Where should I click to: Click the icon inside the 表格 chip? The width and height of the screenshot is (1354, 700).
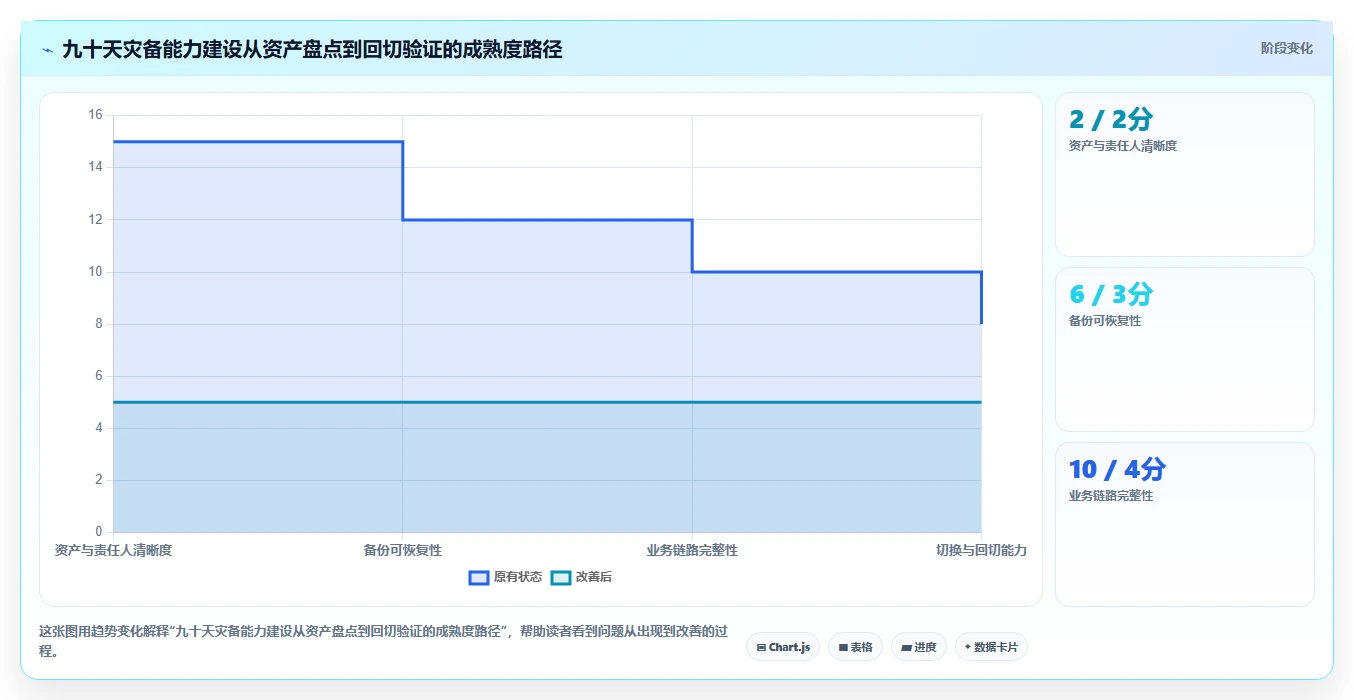(x=843, y=647)
